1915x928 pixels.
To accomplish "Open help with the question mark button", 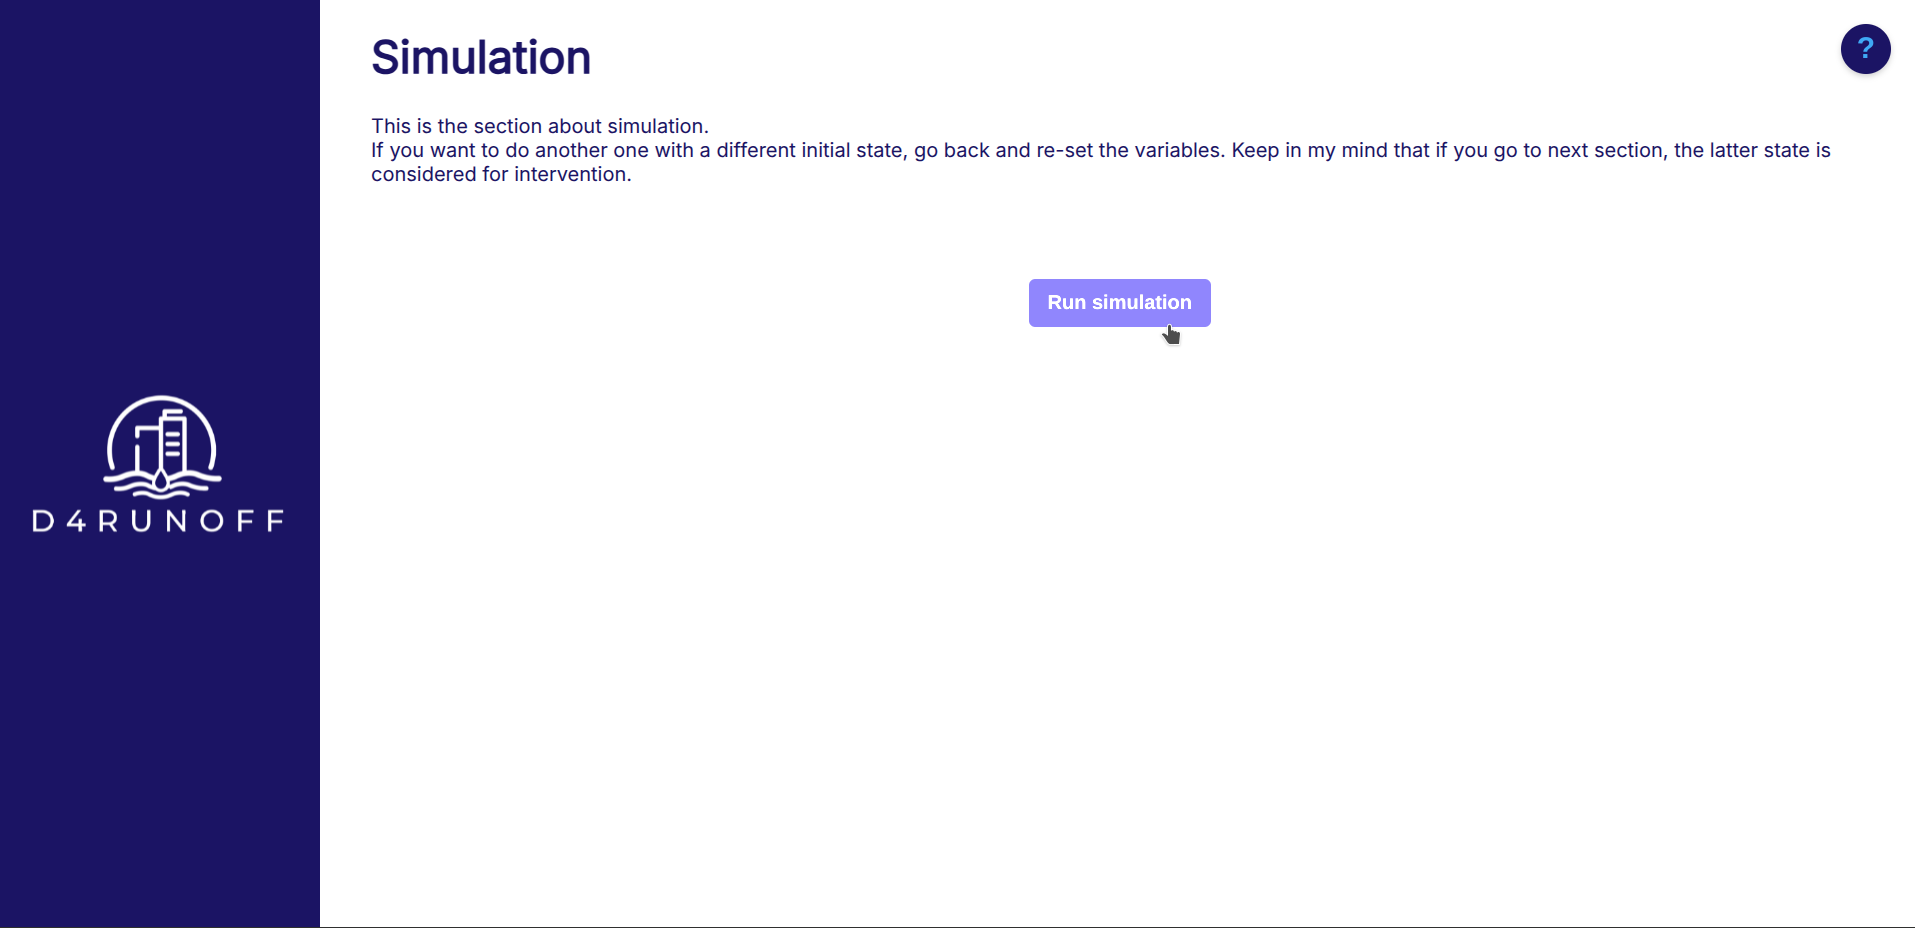I will (1865, 49).
